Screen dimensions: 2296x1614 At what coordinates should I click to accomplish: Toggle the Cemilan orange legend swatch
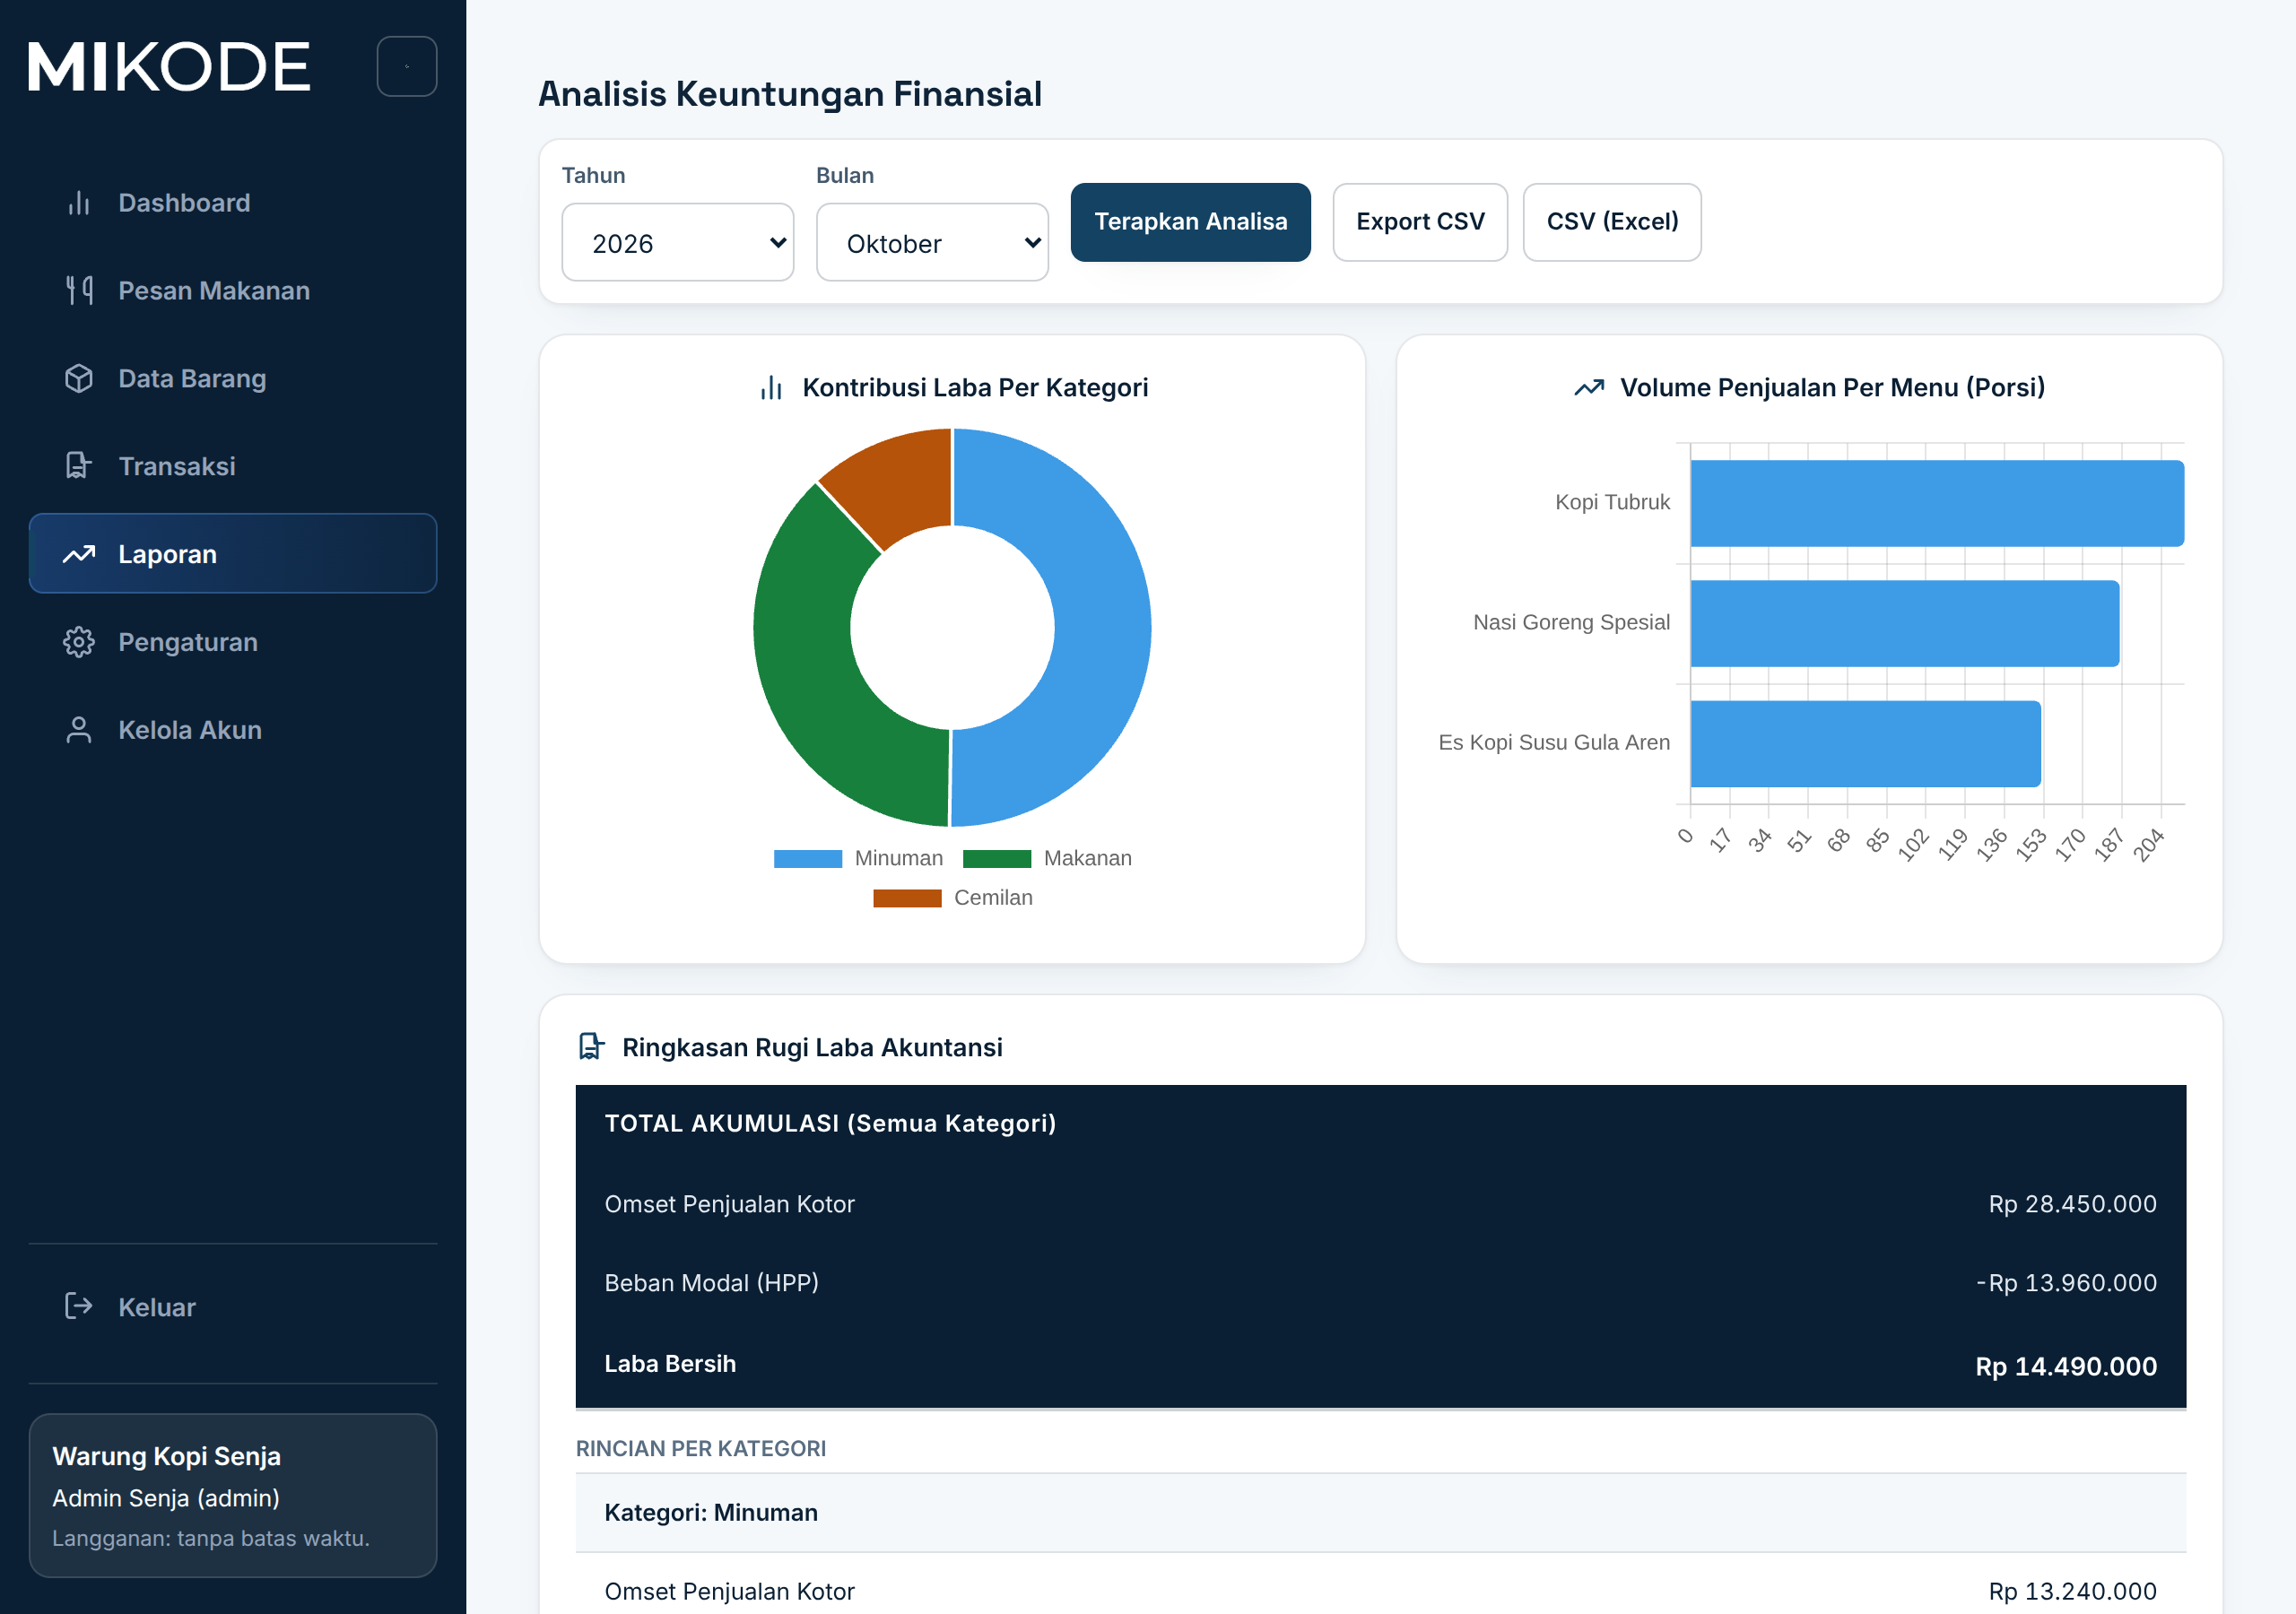[x=907, y=898]
